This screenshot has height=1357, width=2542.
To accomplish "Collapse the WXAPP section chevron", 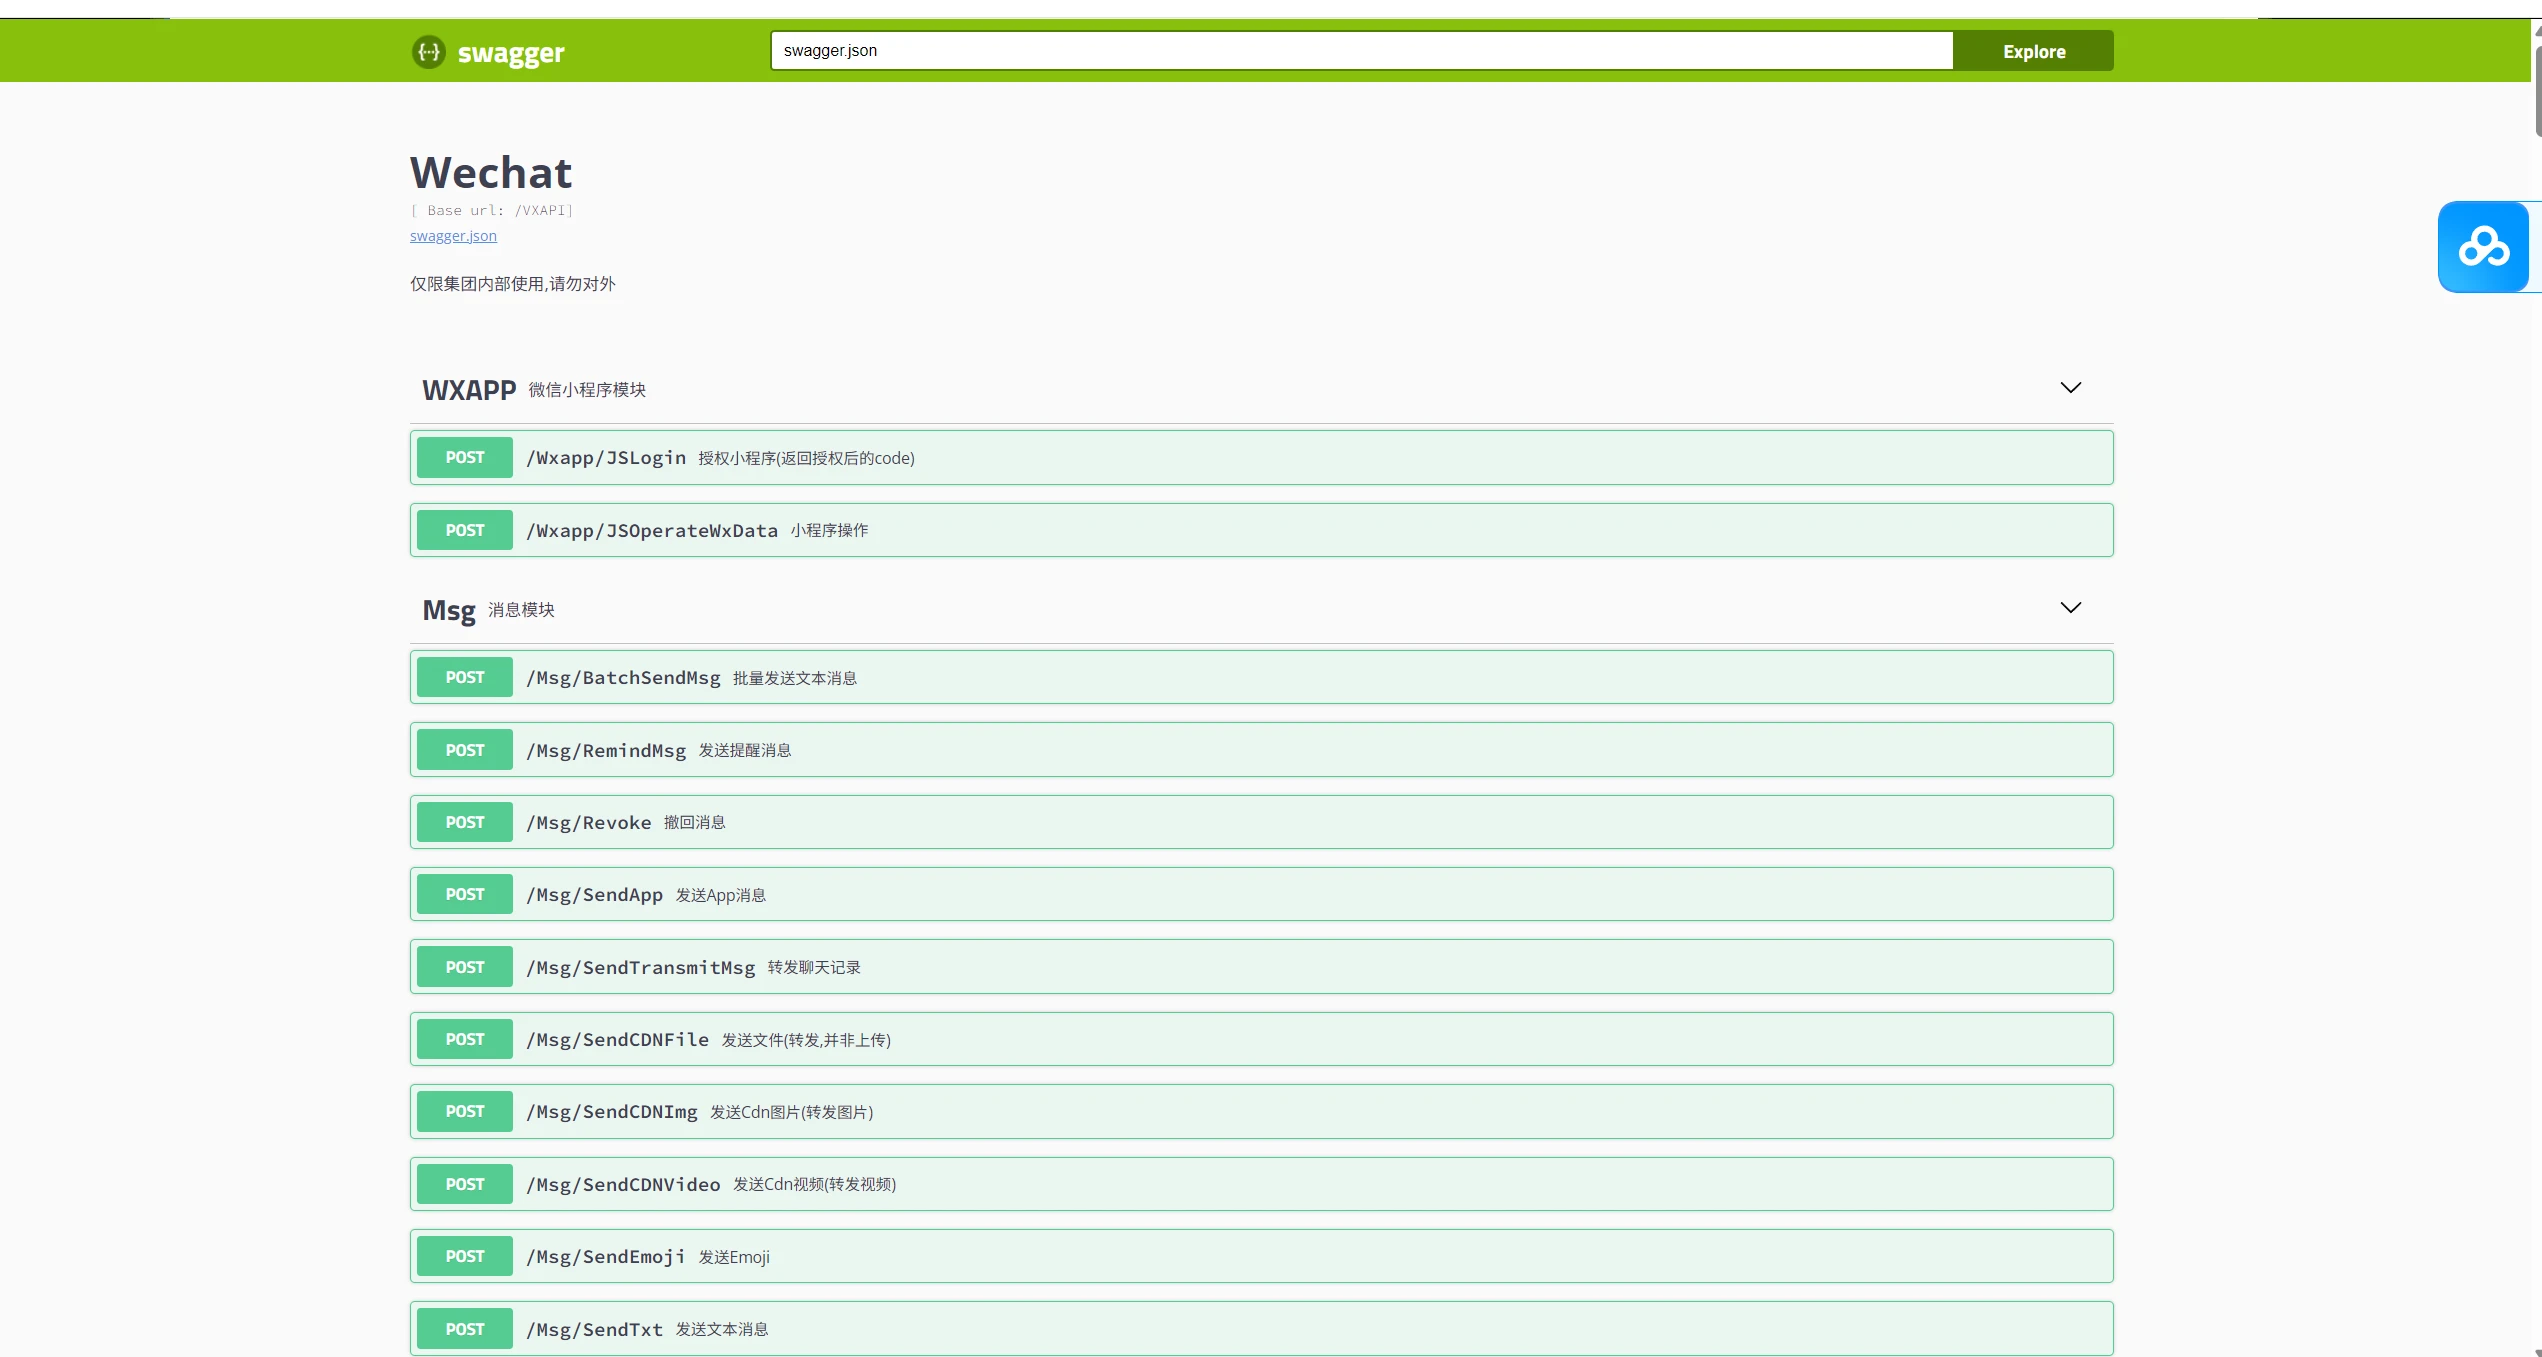I will coord(2070,388).
